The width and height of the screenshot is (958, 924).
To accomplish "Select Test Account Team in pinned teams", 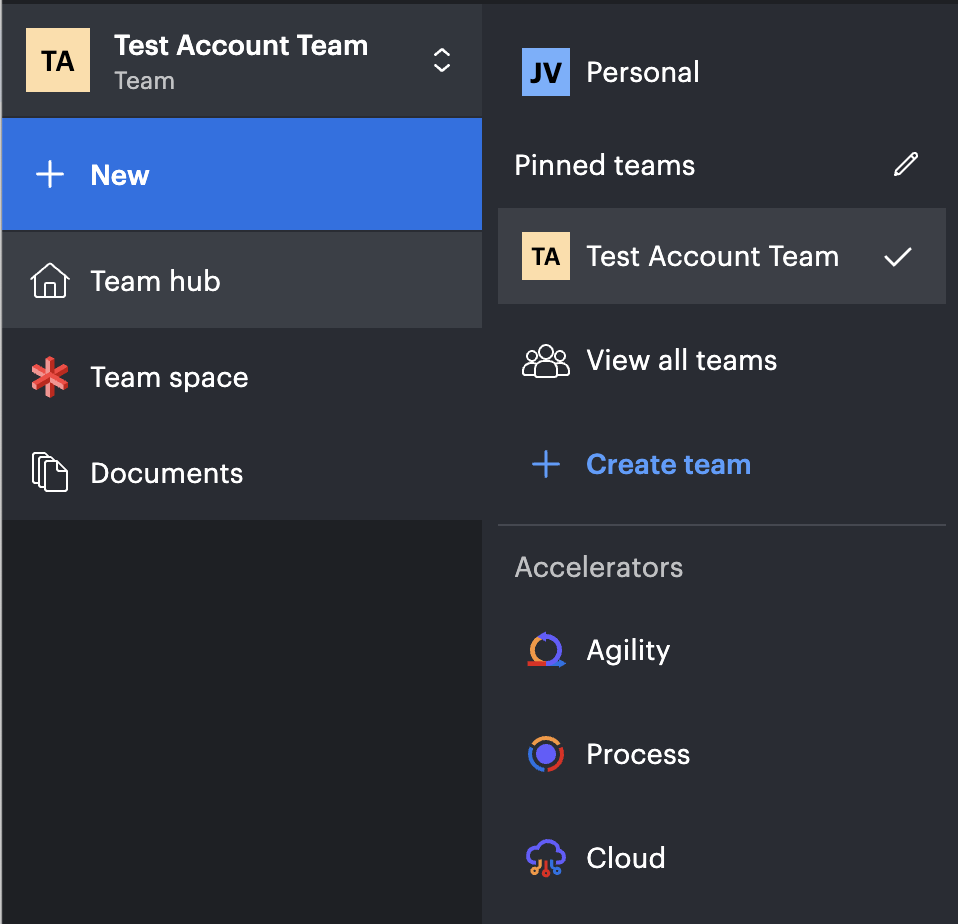I will pyautogui.click(x=722, y=256).
